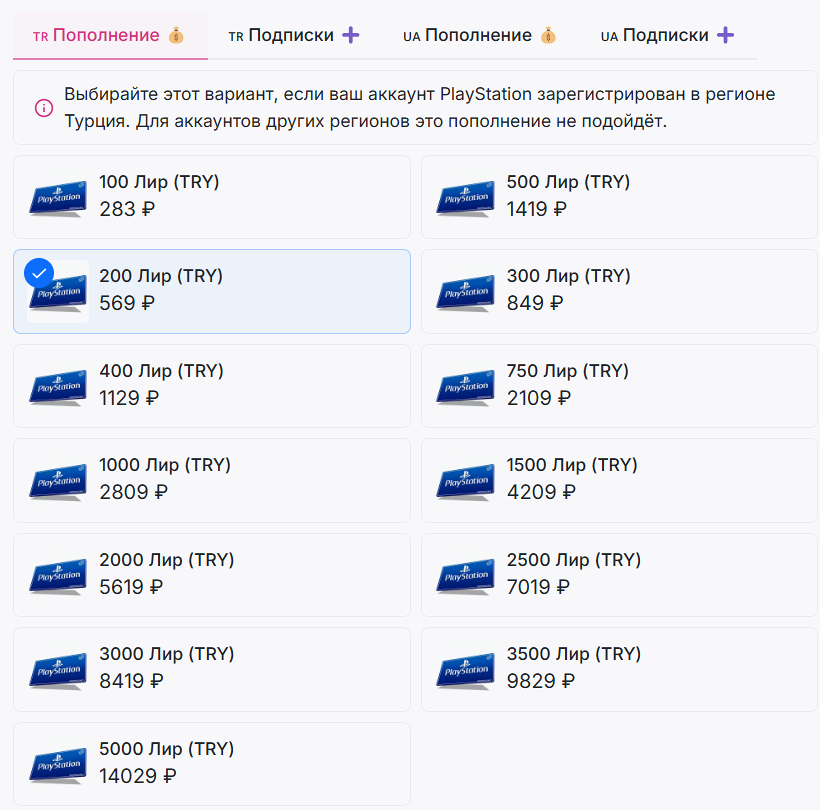Click PlayStation card image for 500 Лир

(x=465, y=198)
